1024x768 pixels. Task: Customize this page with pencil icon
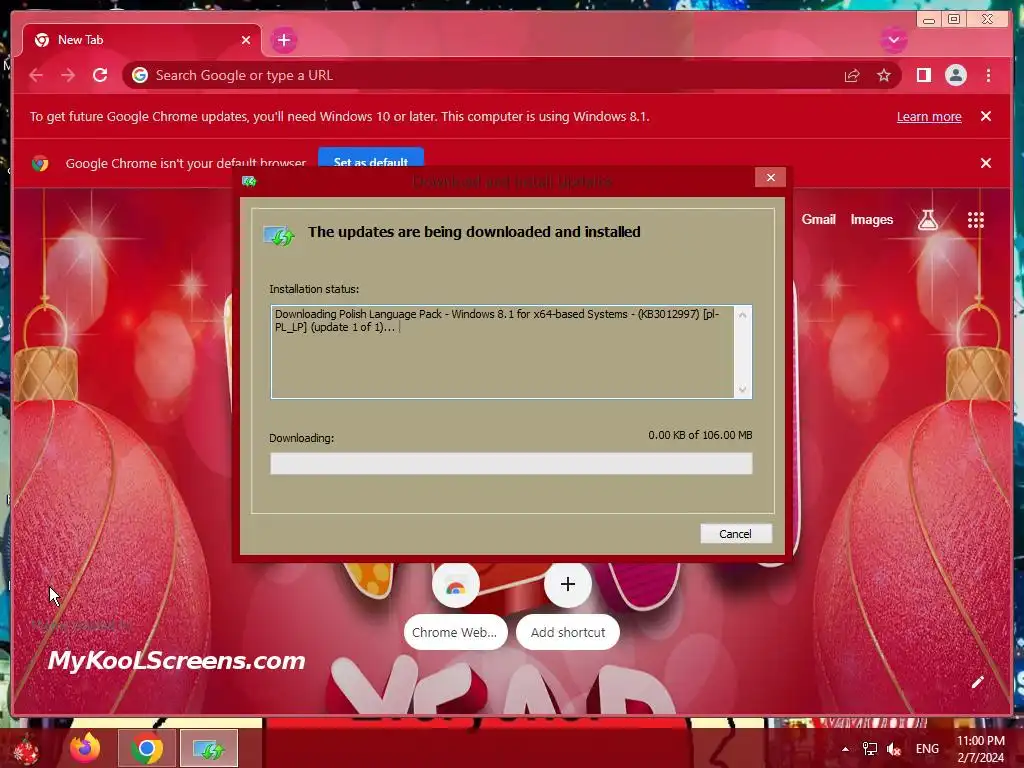pyautogui.click(x=976, y=683)
